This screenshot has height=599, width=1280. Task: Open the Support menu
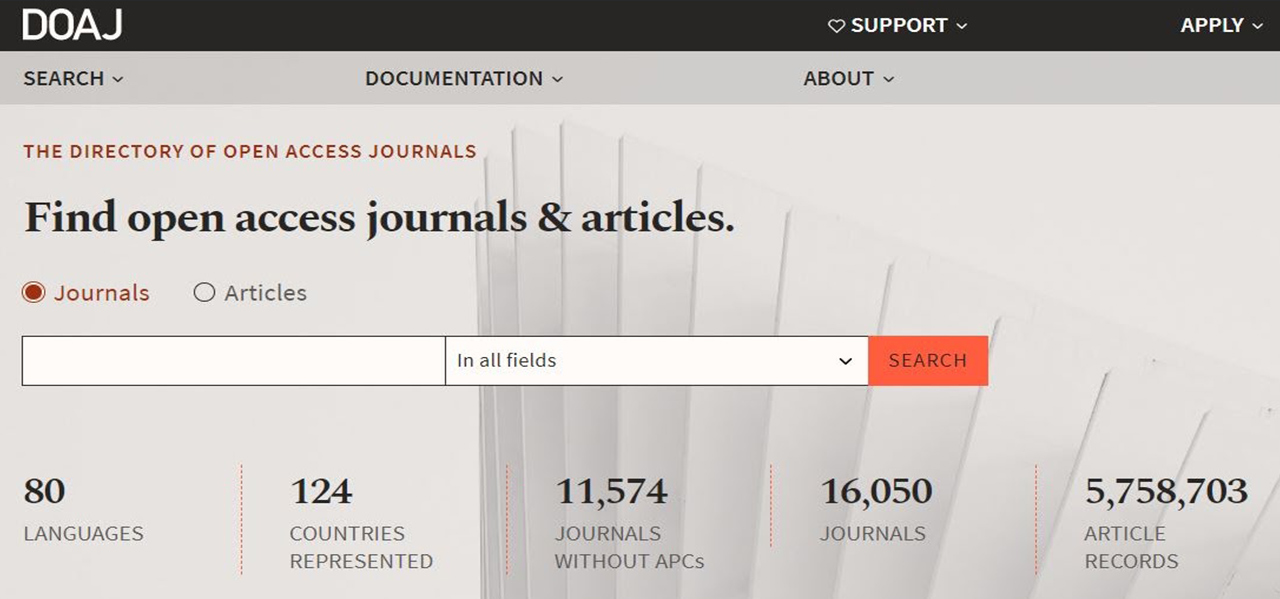pos(898,26)
